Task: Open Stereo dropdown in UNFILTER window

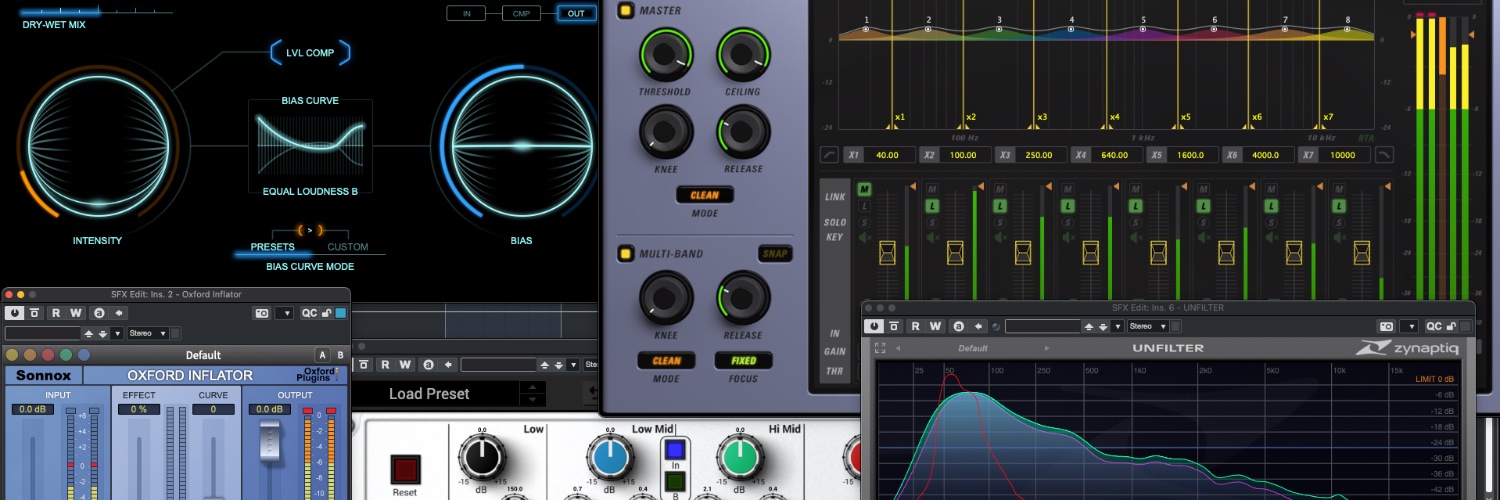Action: pyautogui.click(x=1148, y=326)
